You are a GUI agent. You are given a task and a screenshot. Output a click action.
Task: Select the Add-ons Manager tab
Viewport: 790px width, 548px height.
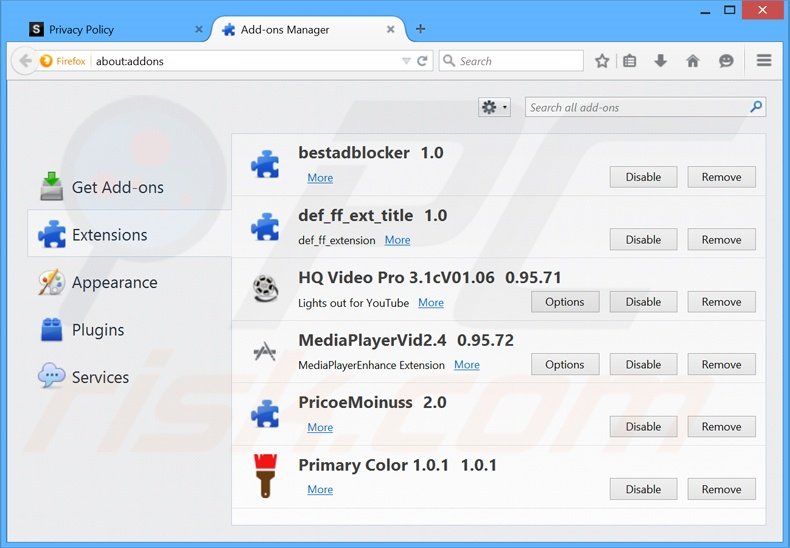click(x=310, y=30)
